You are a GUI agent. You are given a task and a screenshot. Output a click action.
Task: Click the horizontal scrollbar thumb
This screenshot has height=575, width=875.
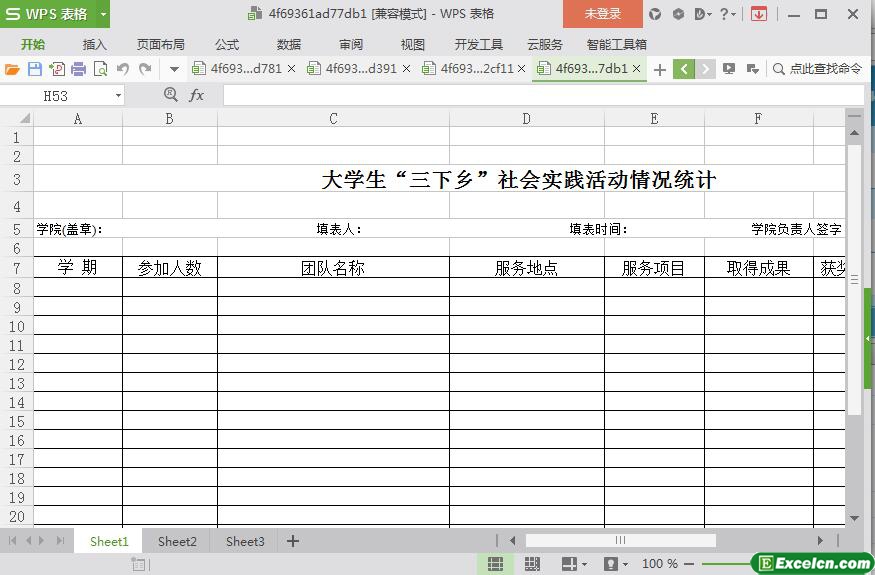pos(621,540)
